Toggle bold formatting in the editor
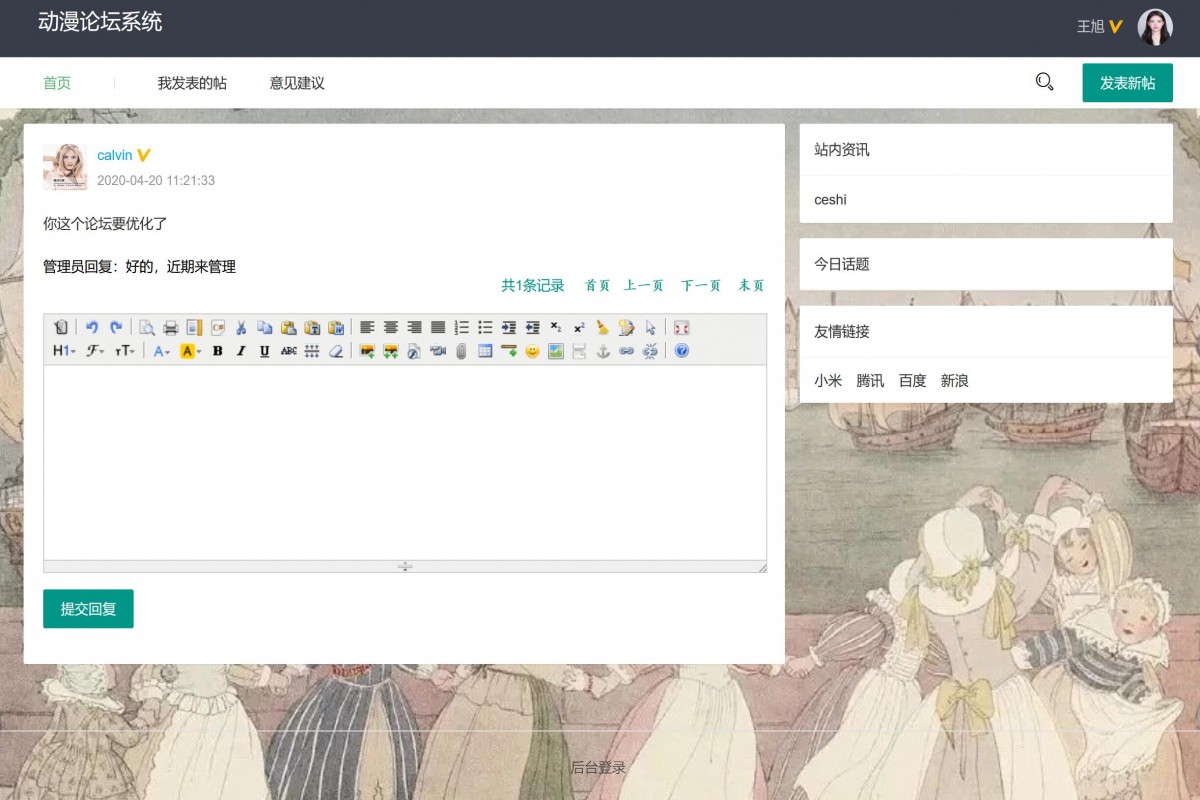1200x800 pixels. [217, 351]
